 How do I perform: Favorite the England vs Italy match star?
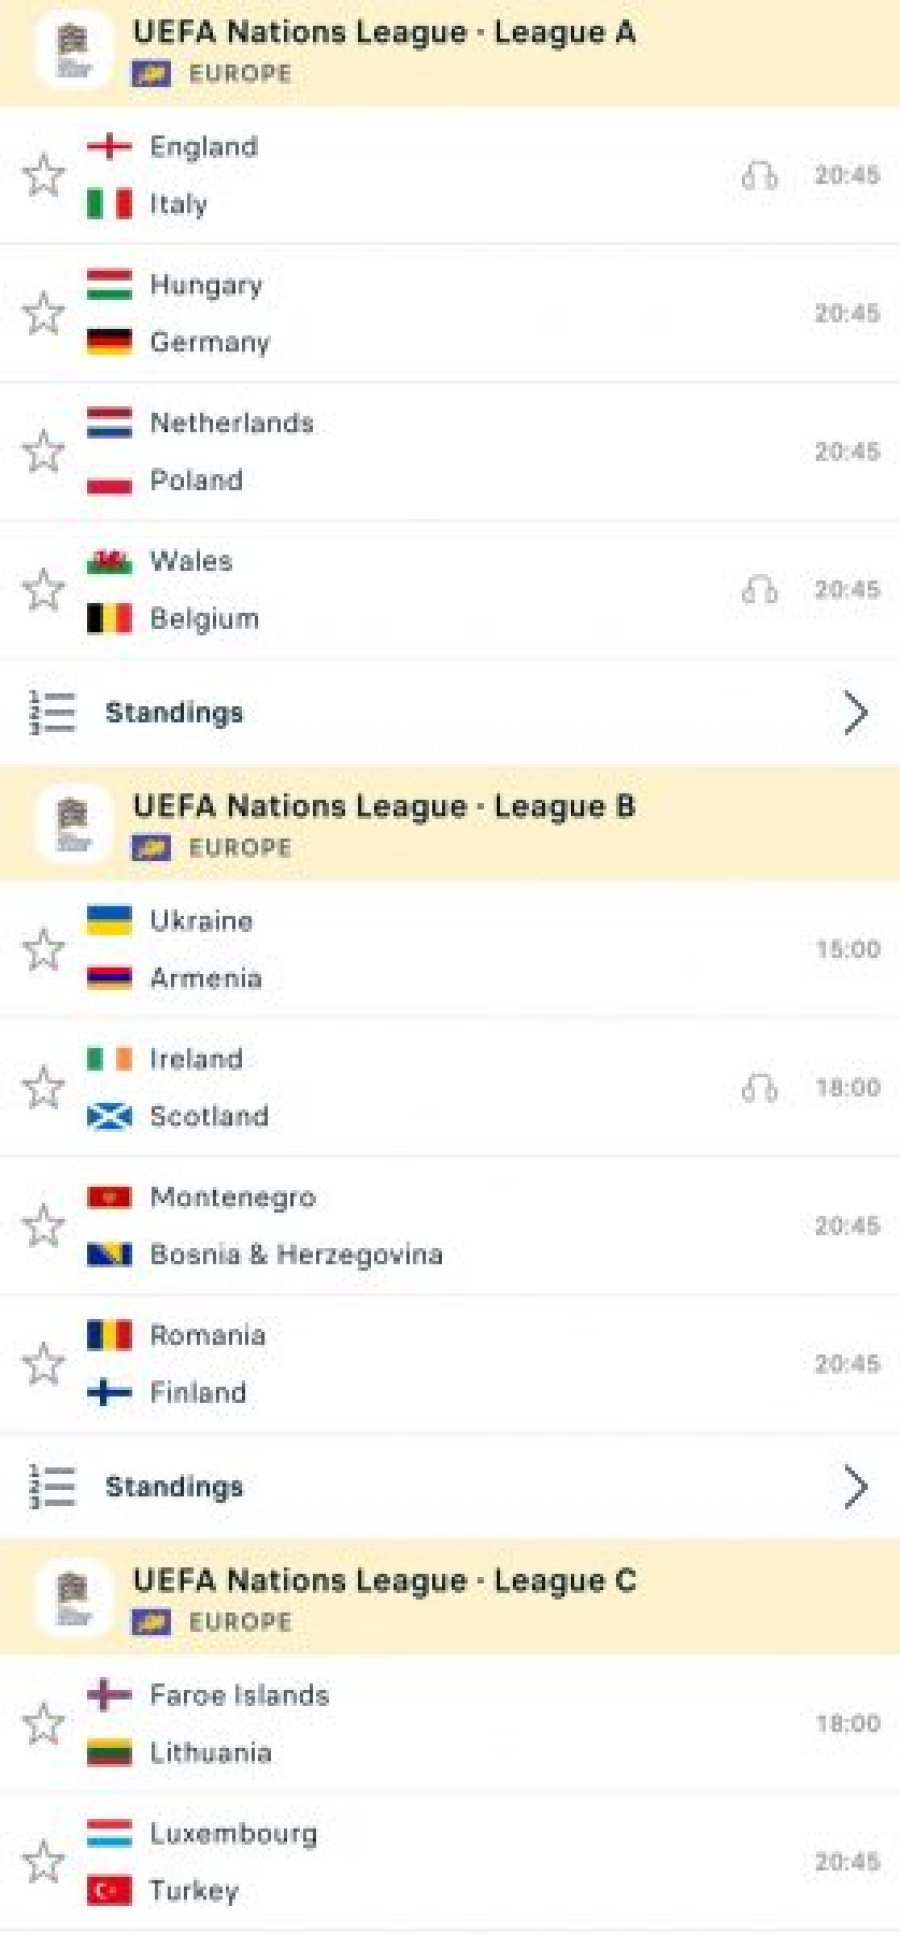coord(44,176)
